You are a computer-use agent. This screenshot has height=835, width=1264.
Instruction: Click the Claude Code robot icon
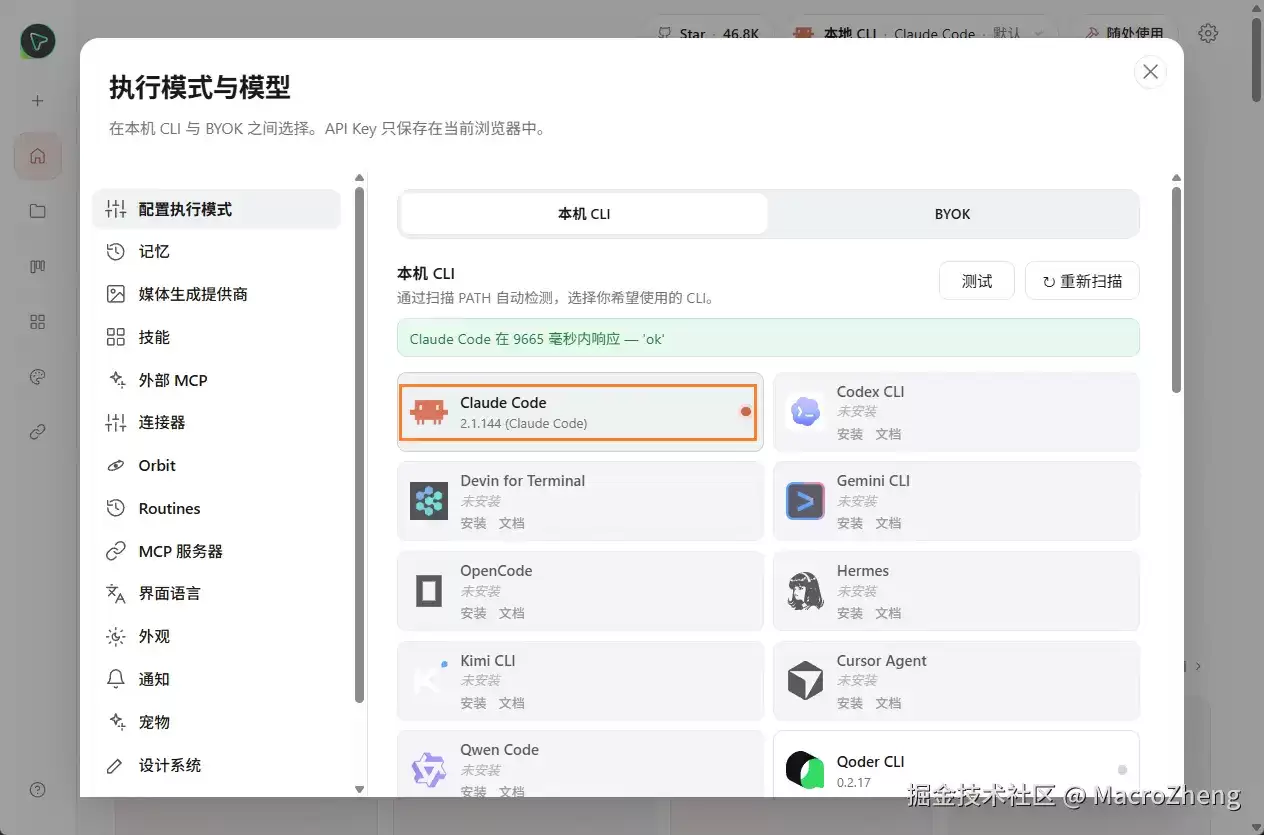[429, 412]
